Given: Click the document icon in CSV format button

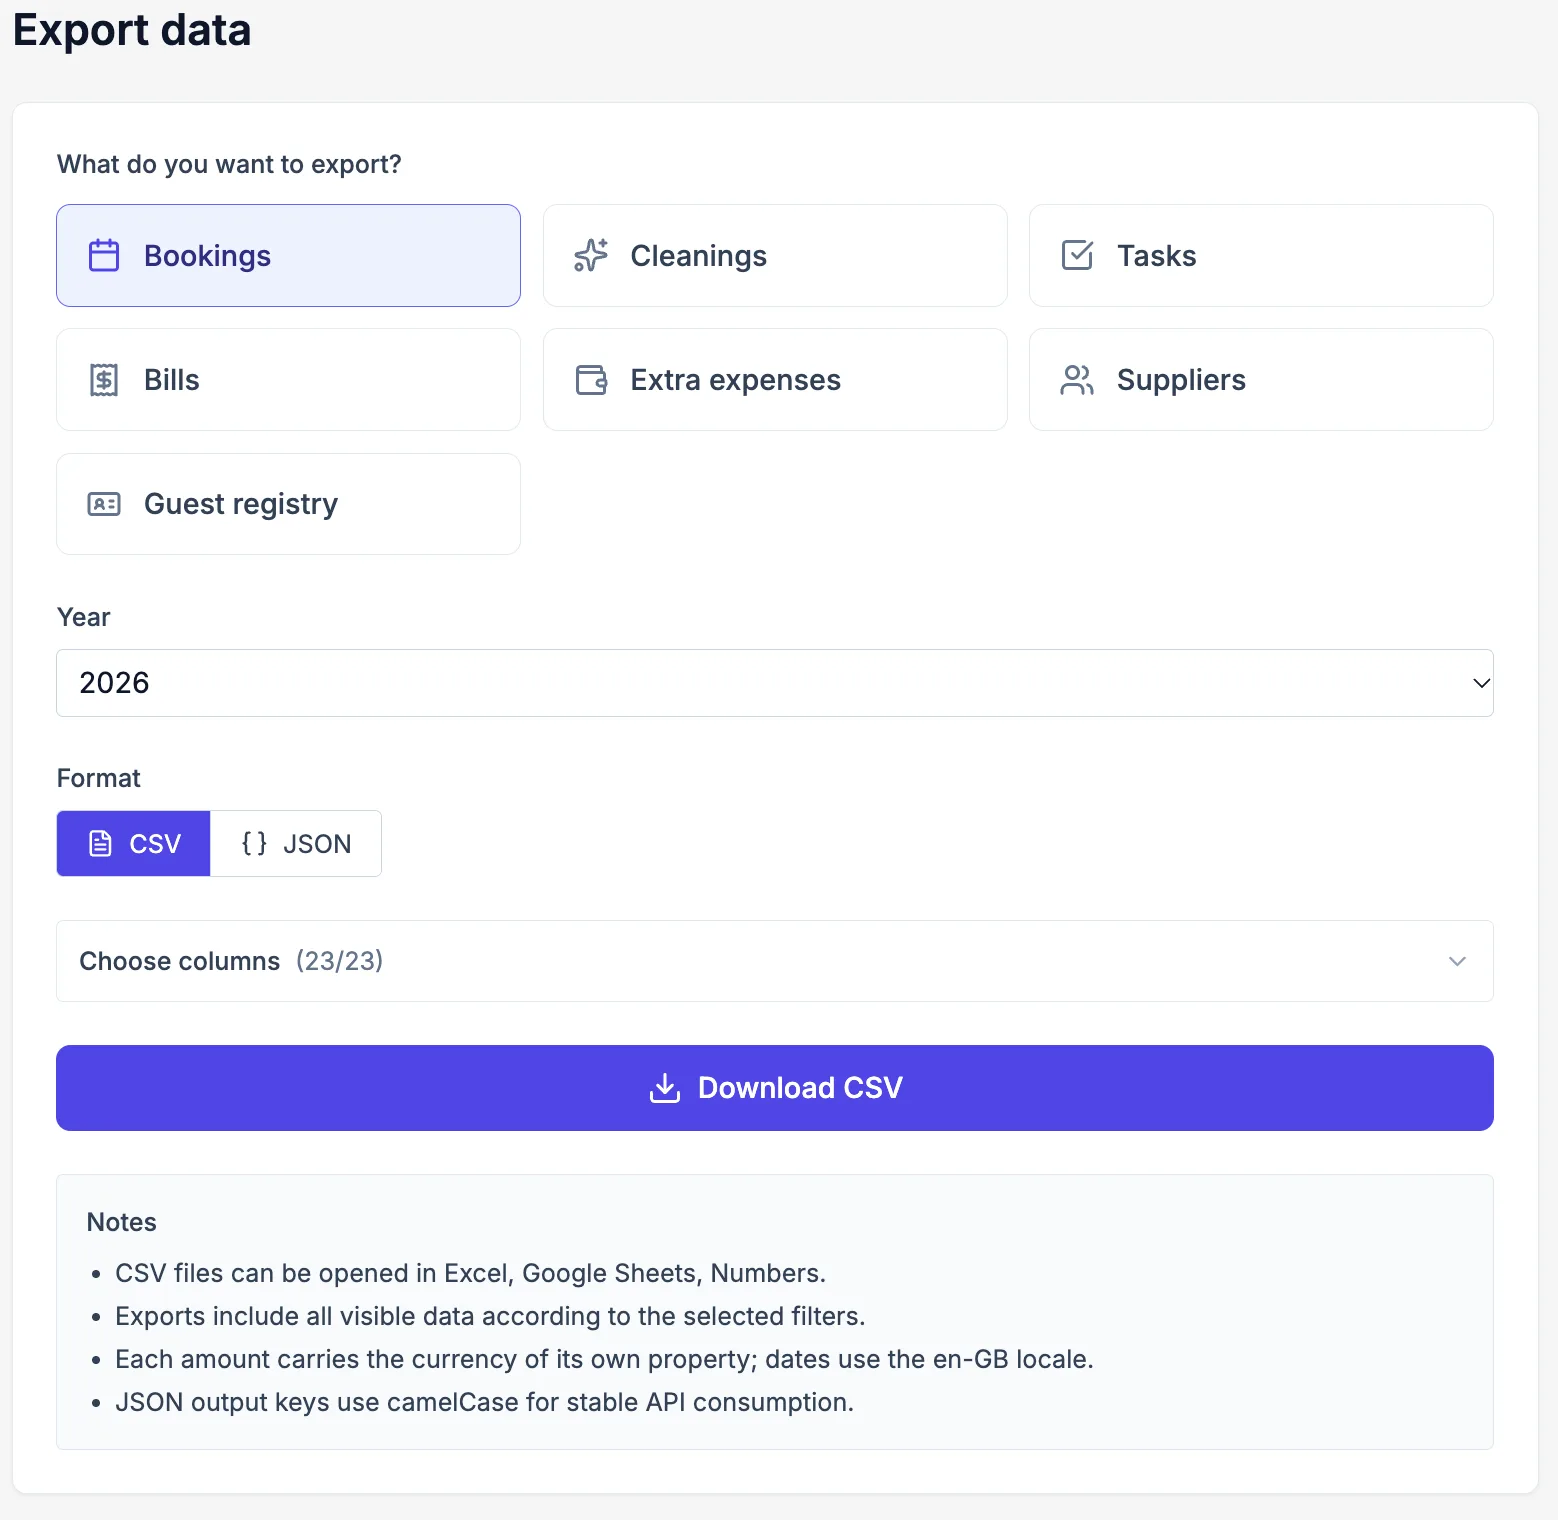Looking at the screenshot, I should click(101, 844).
